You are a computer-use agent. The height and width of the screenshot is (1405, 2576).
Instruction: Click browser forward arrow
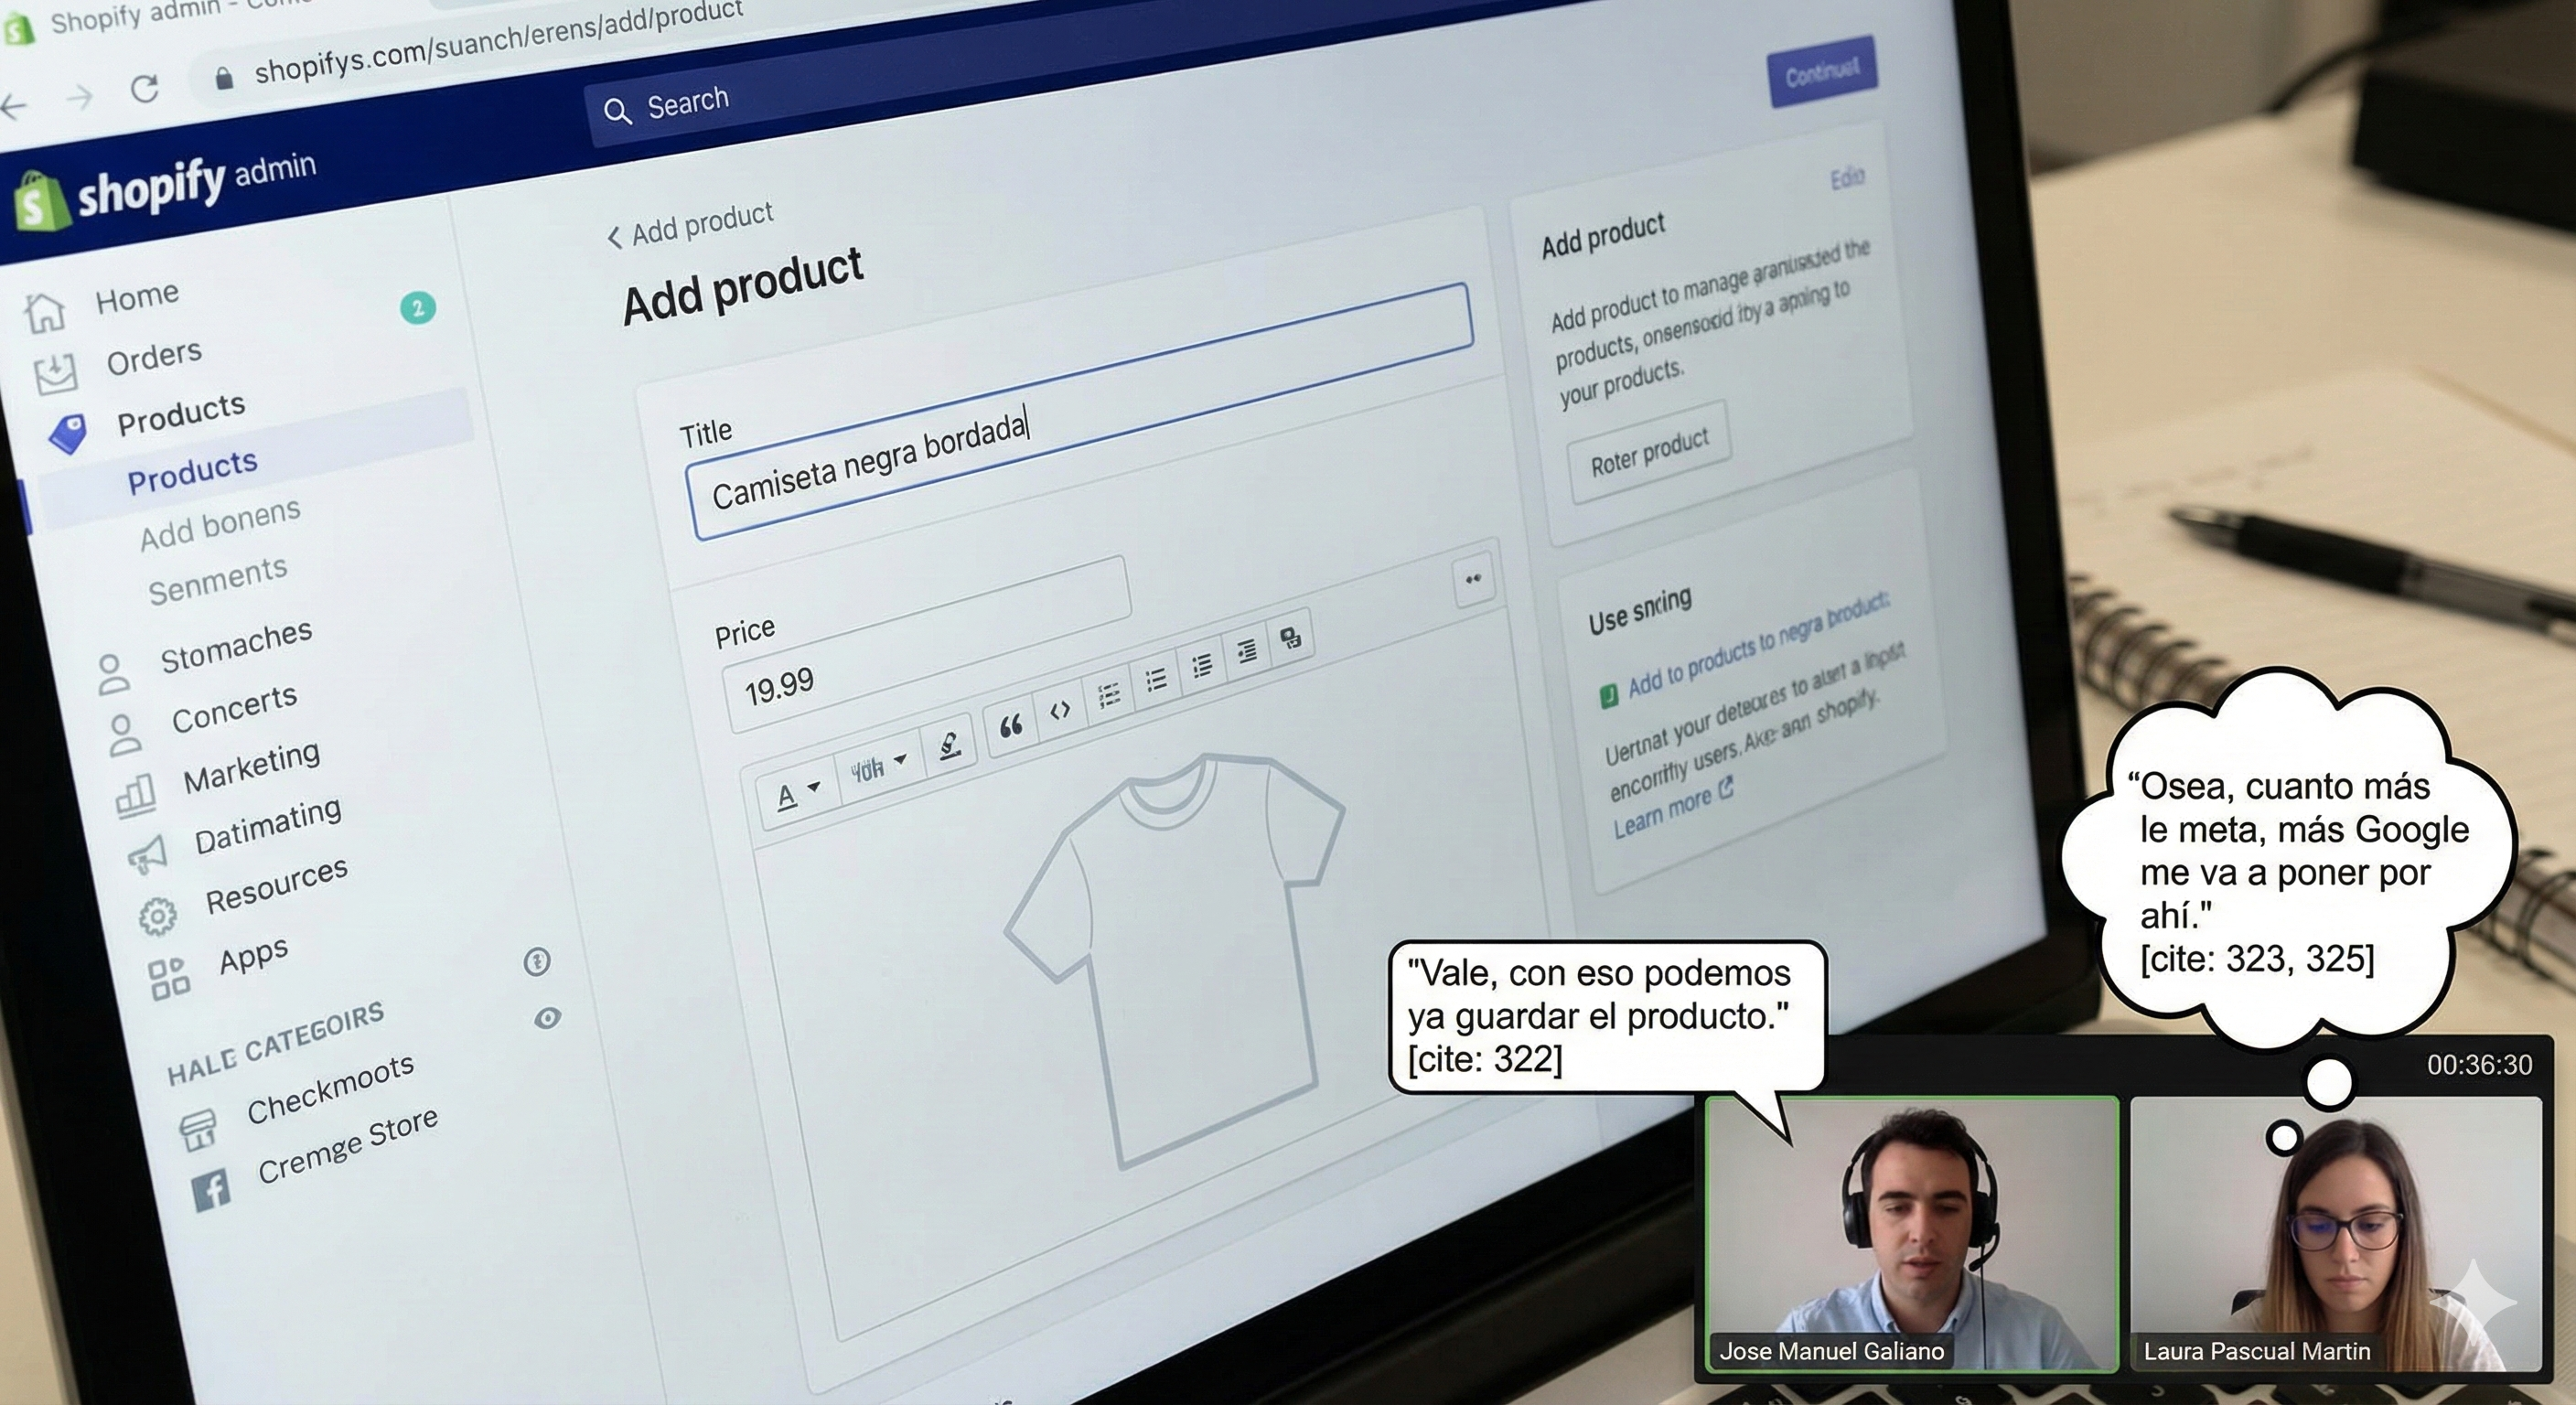pyautogui.click(x=80, y=97)
